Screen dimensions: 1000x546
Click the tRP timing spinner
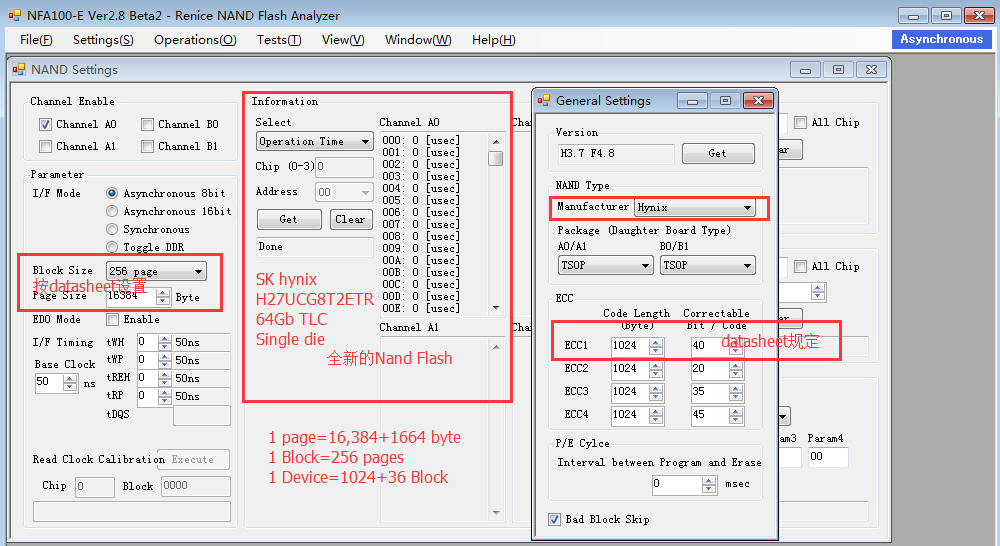[x=165, y=396]
